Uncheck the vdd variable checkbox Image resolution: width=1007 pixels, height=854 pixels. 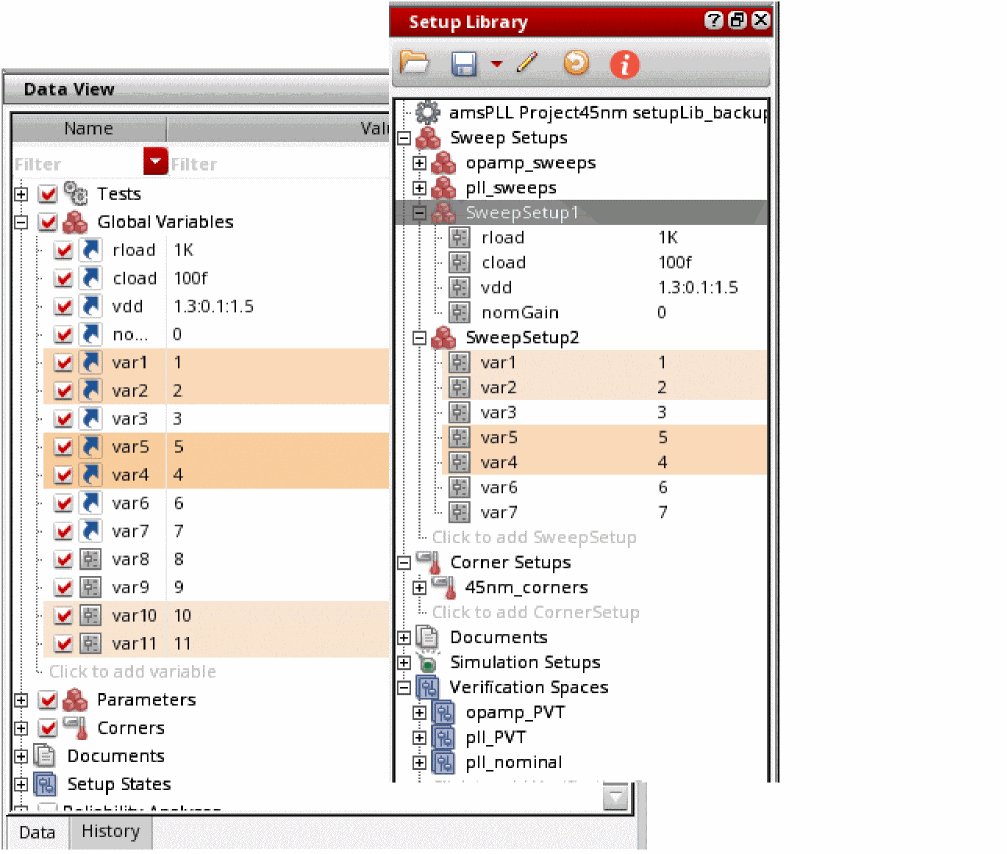63,306
